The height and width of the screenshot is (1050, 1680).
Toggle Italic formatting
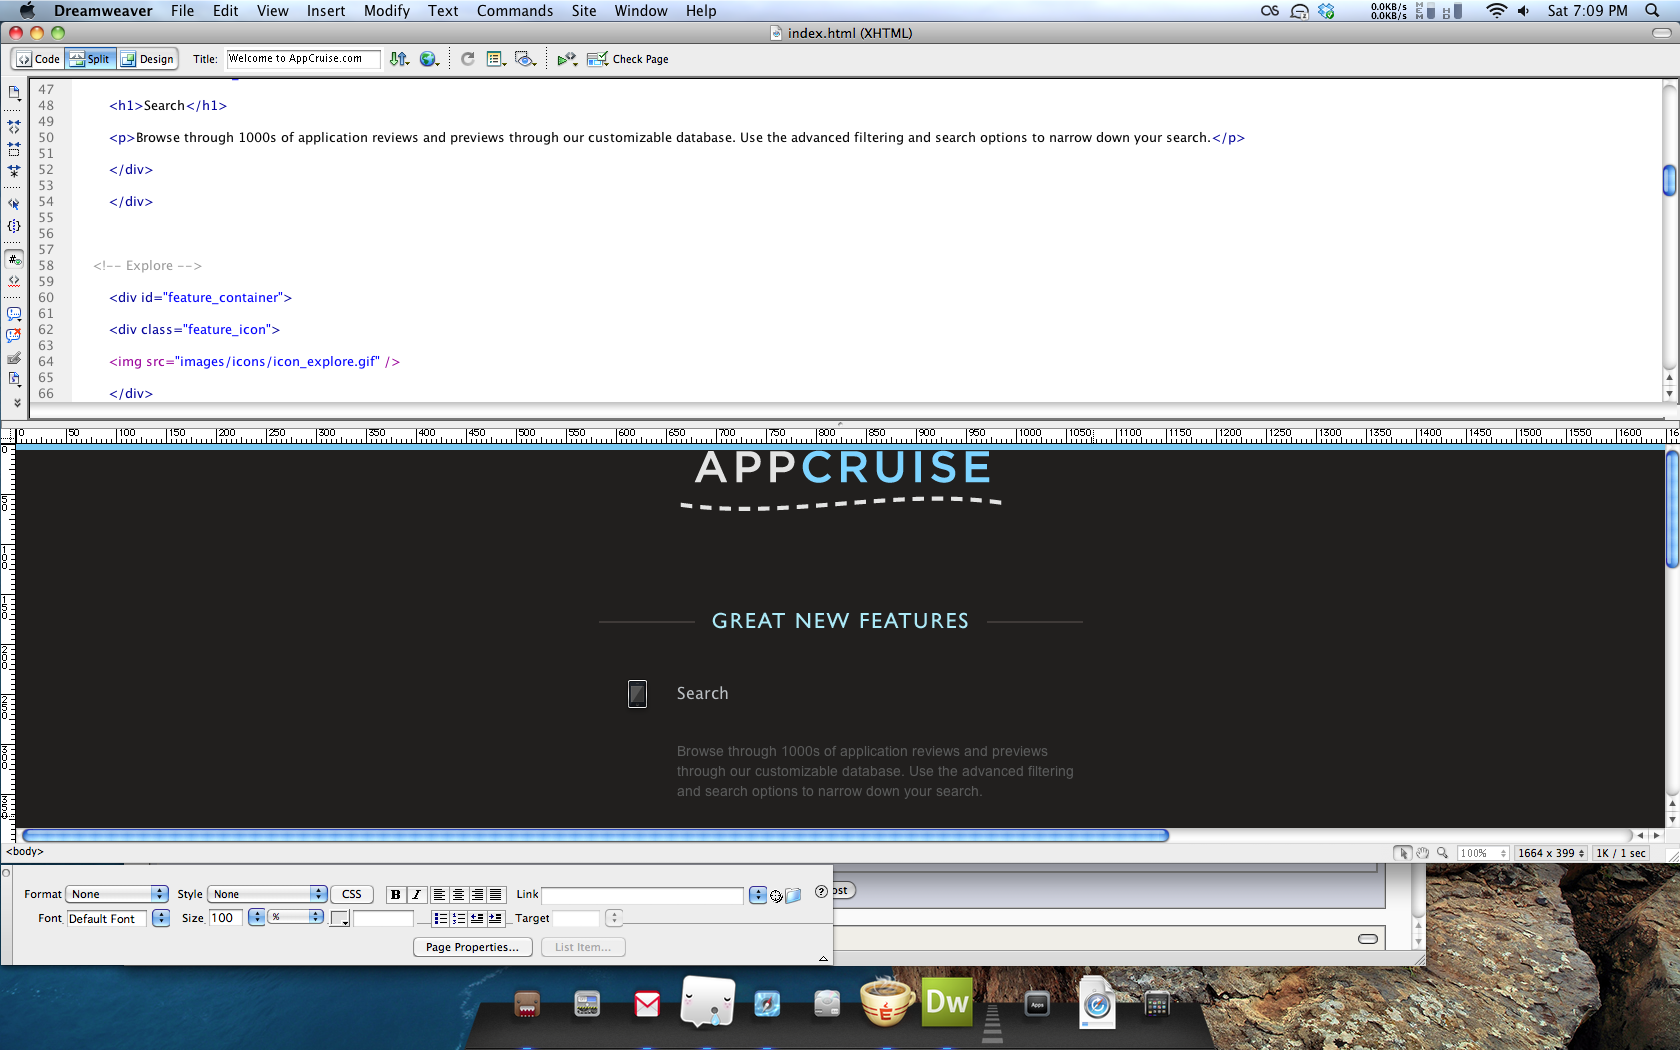coord(417,895)
